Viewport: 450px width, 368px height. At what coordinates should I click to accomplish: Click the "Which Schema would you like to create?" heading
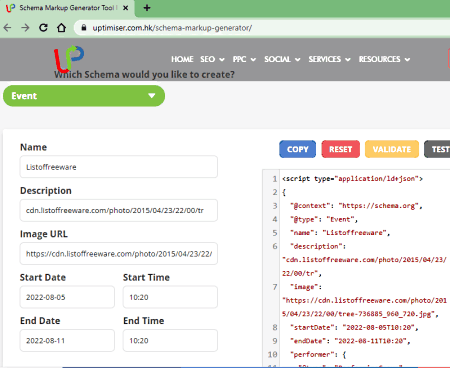[x=144, y=74]
